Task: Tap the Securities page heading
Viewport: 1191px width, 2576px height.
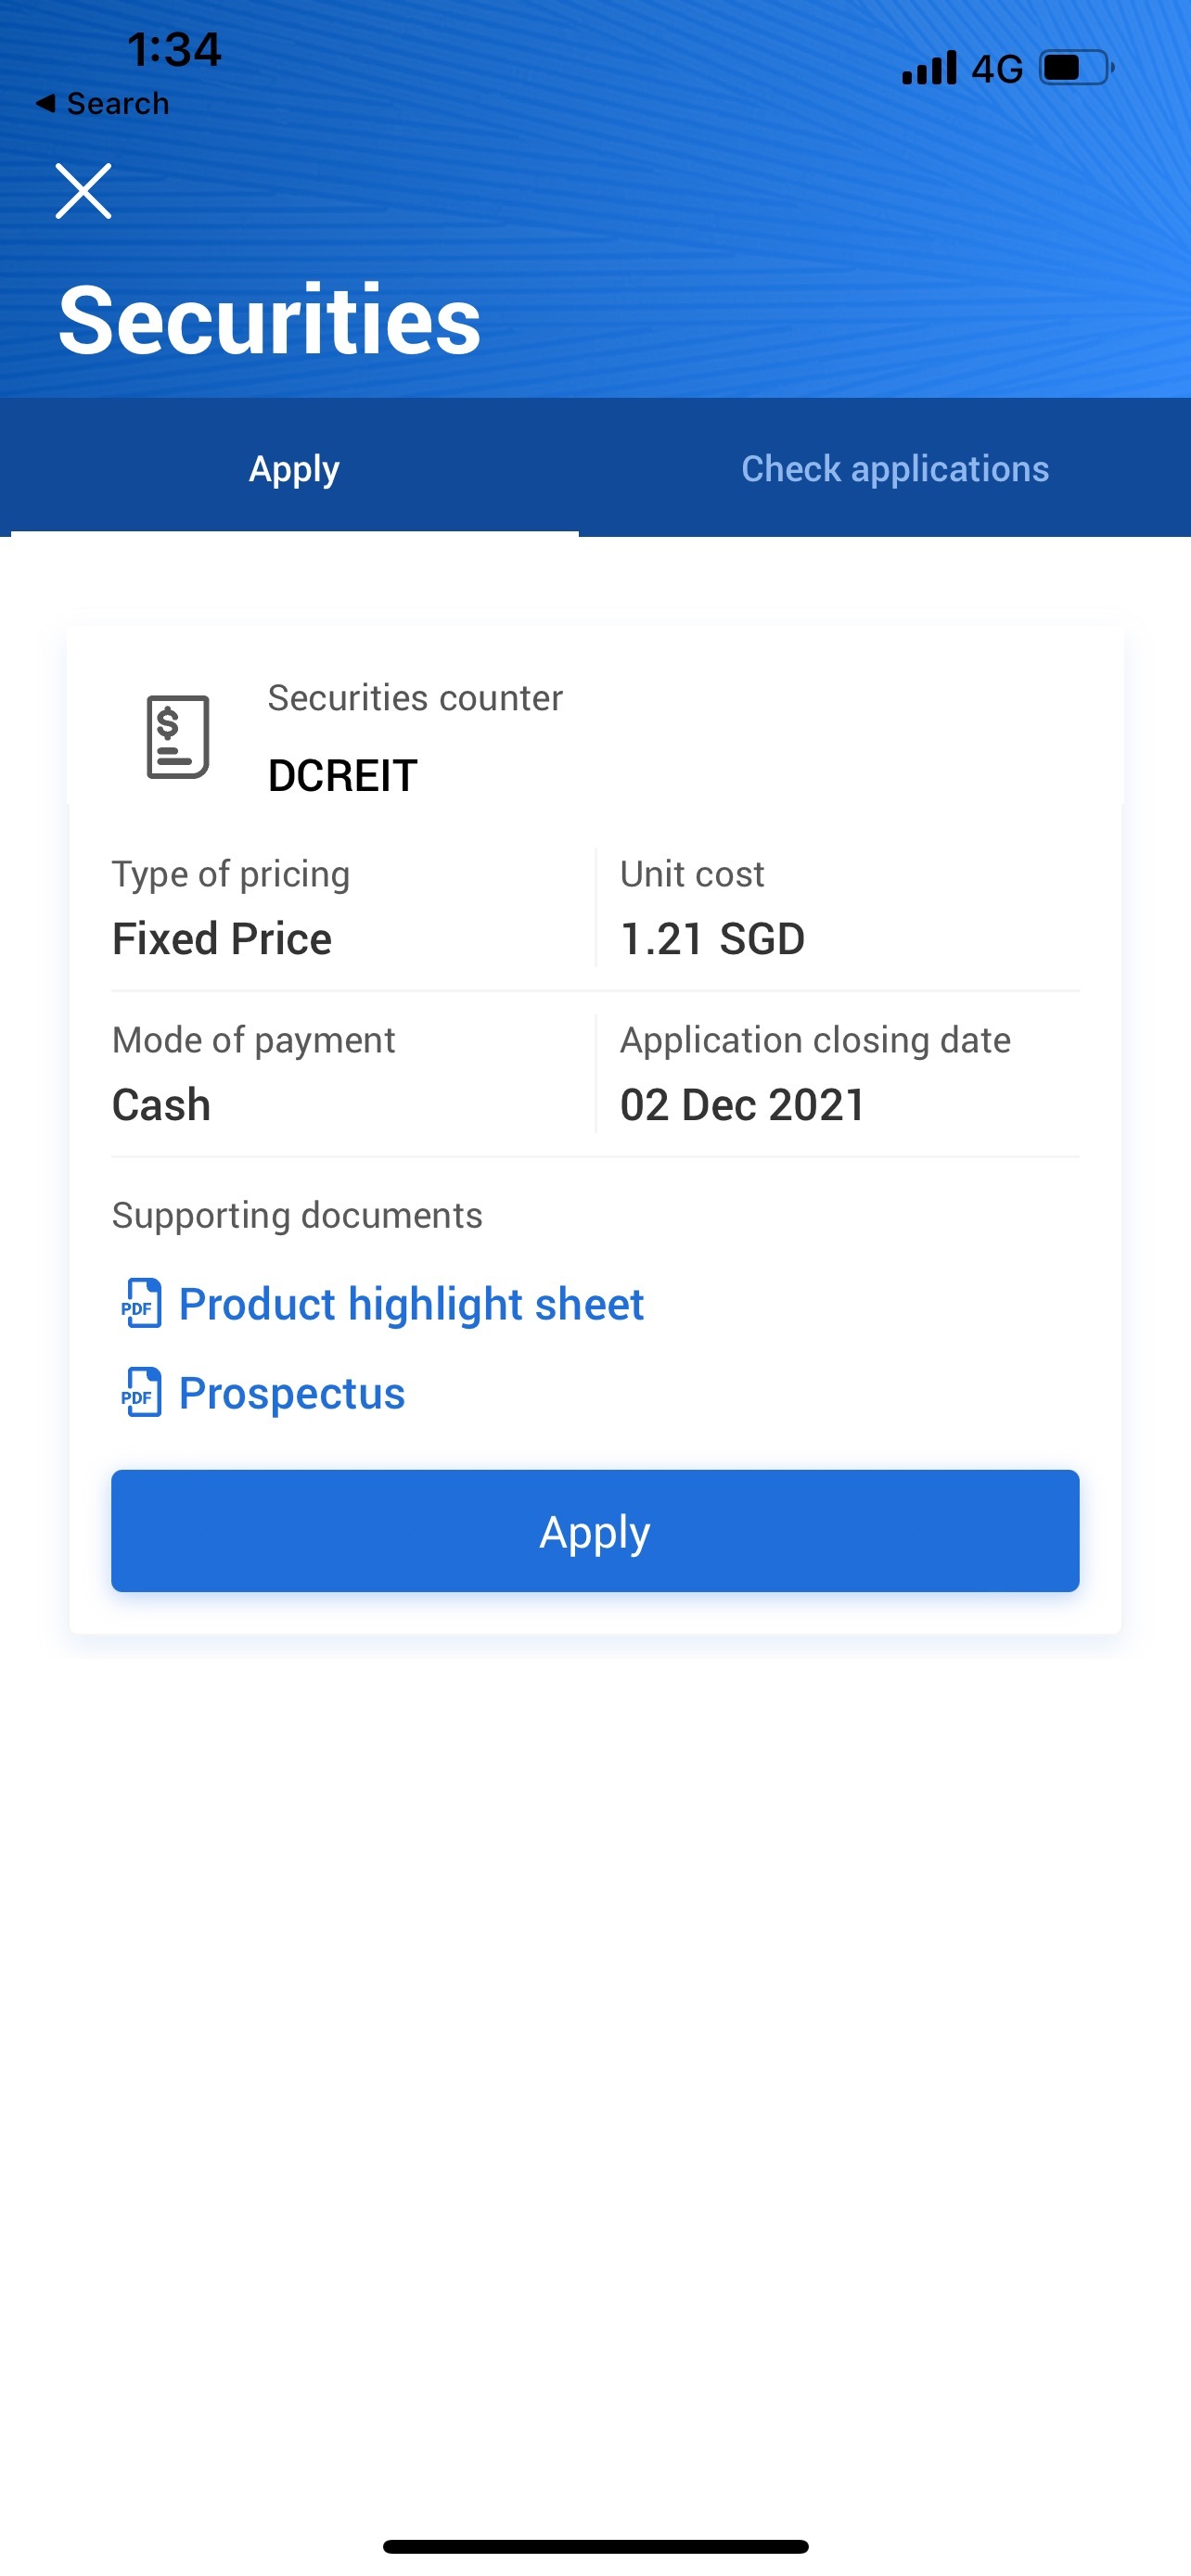Action: [x=270, y=320]
